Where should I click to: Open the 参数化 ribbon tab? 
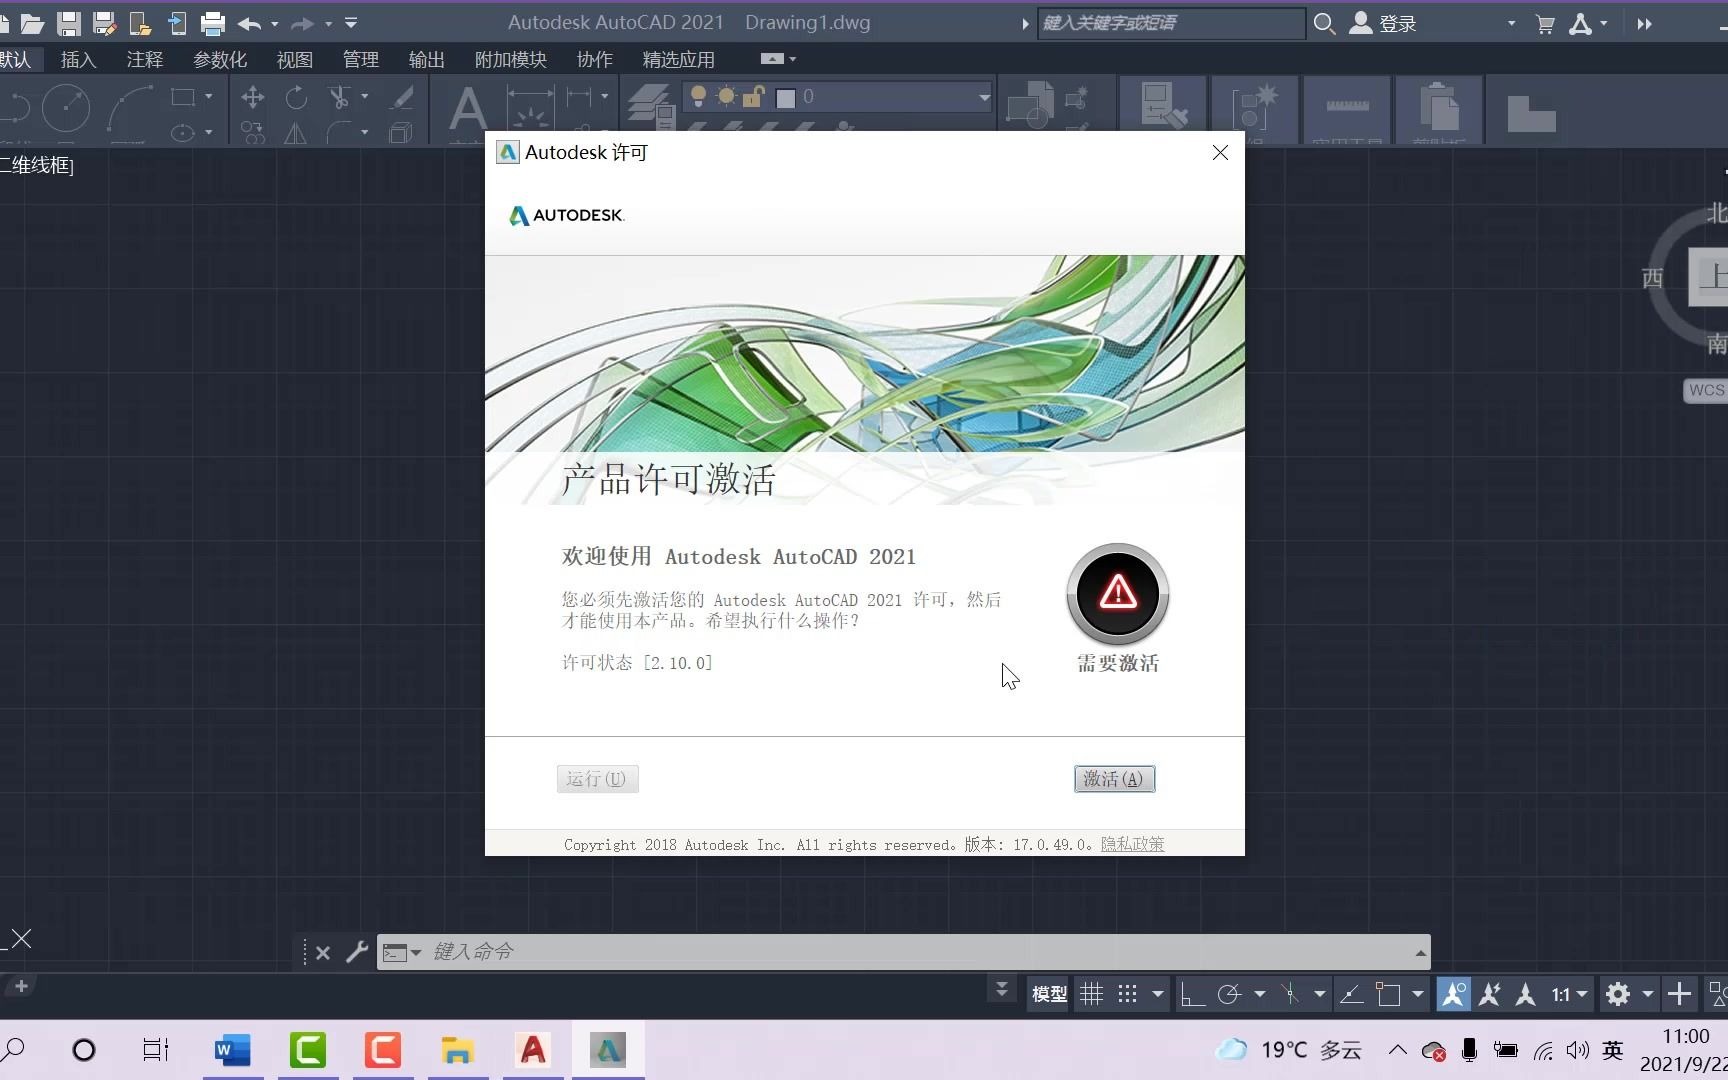coord(220,60)
